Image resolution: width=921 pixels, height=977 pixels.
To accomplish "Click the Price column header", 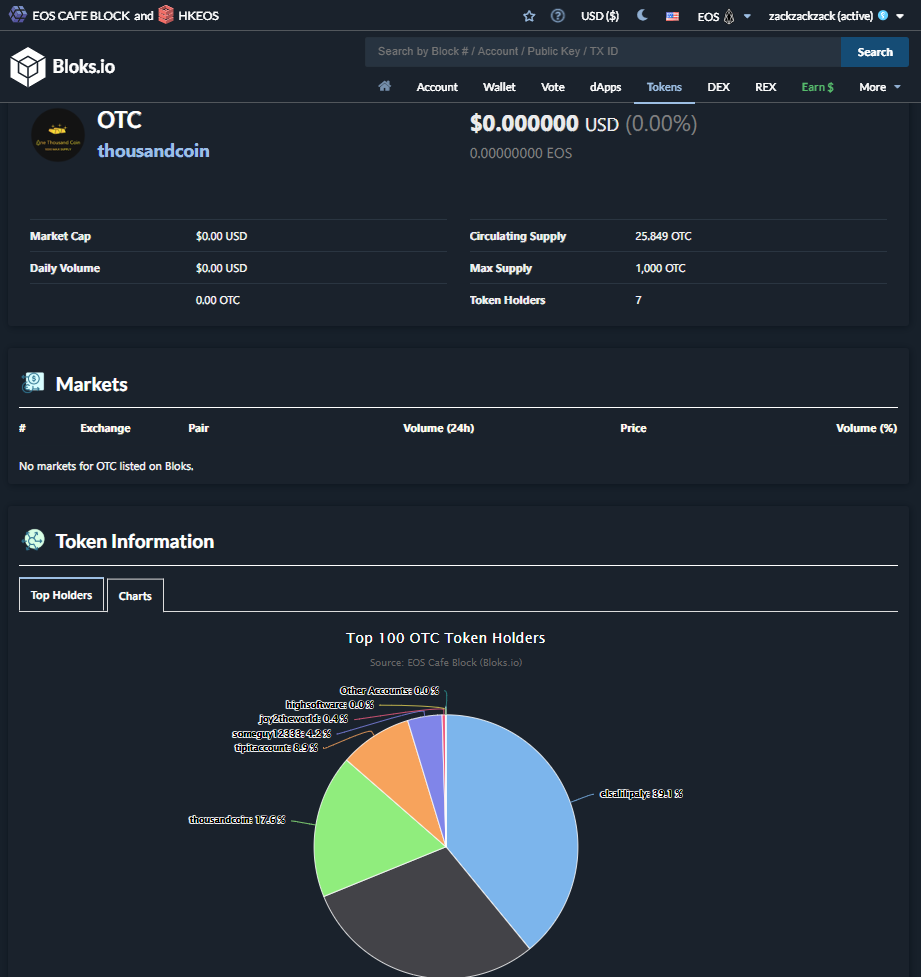I will pyautogui.click(x=633, y=428).
